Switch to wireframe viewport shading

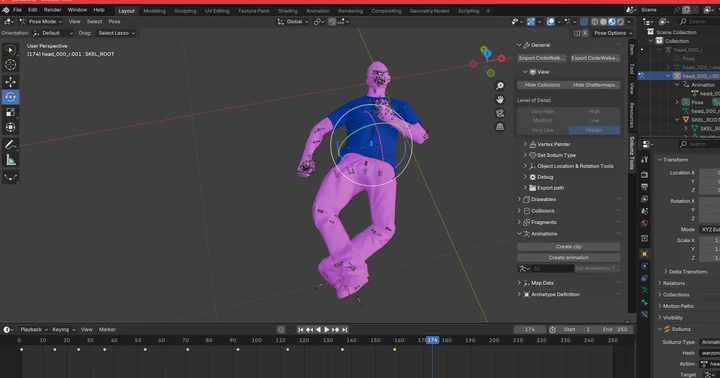coord(595,22)
